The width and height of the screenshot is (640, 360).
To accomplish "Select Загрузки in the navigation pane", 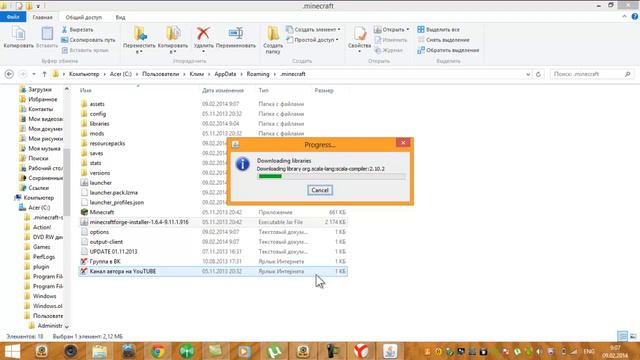I will pyautogui.click(x=40, y=89).
